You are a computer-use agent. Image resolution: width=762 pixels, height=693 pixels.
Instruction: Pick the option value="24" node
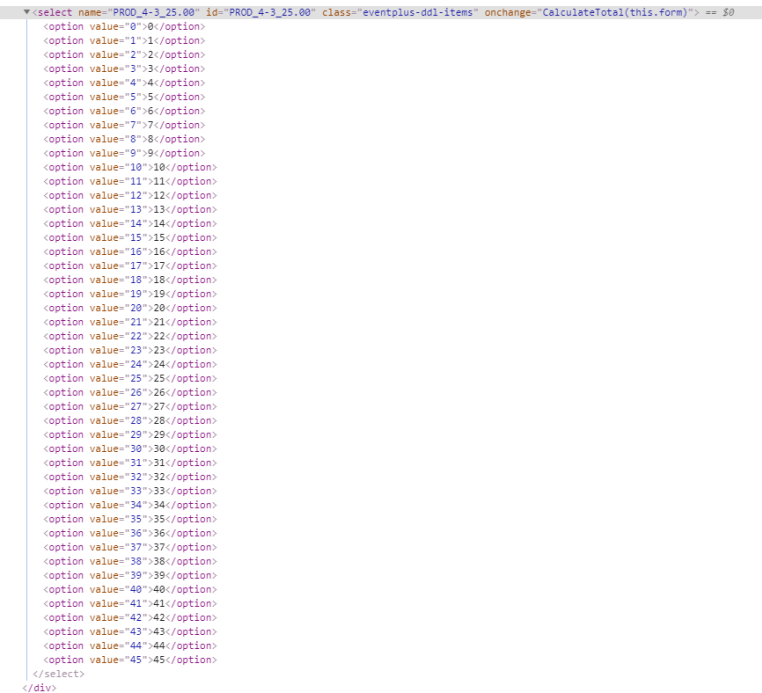point(130,364)
